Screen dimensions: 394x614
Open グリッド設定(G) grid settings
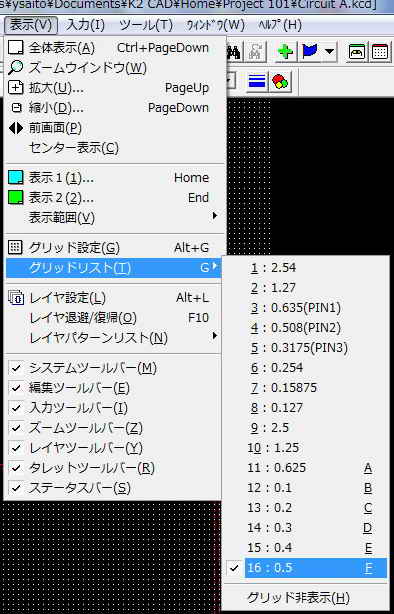(x=115, y=247)
